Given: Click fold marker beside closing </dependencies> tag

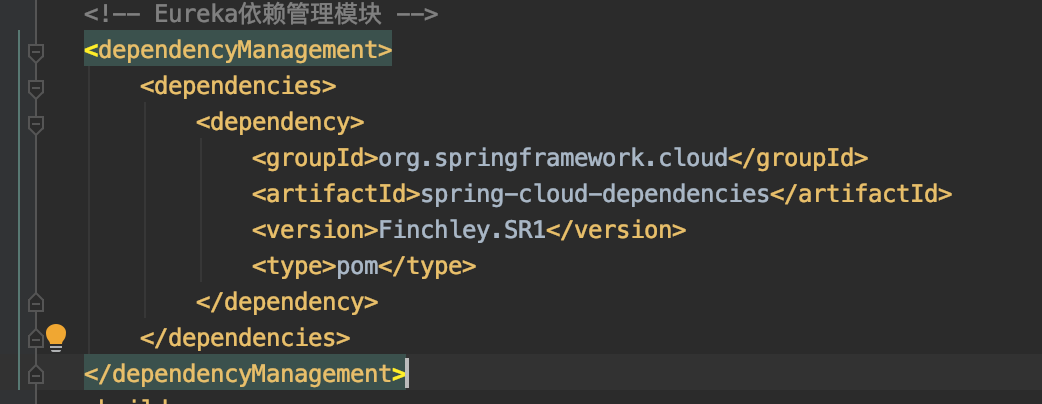Looking at the screenshot, I should coord(36,339).
